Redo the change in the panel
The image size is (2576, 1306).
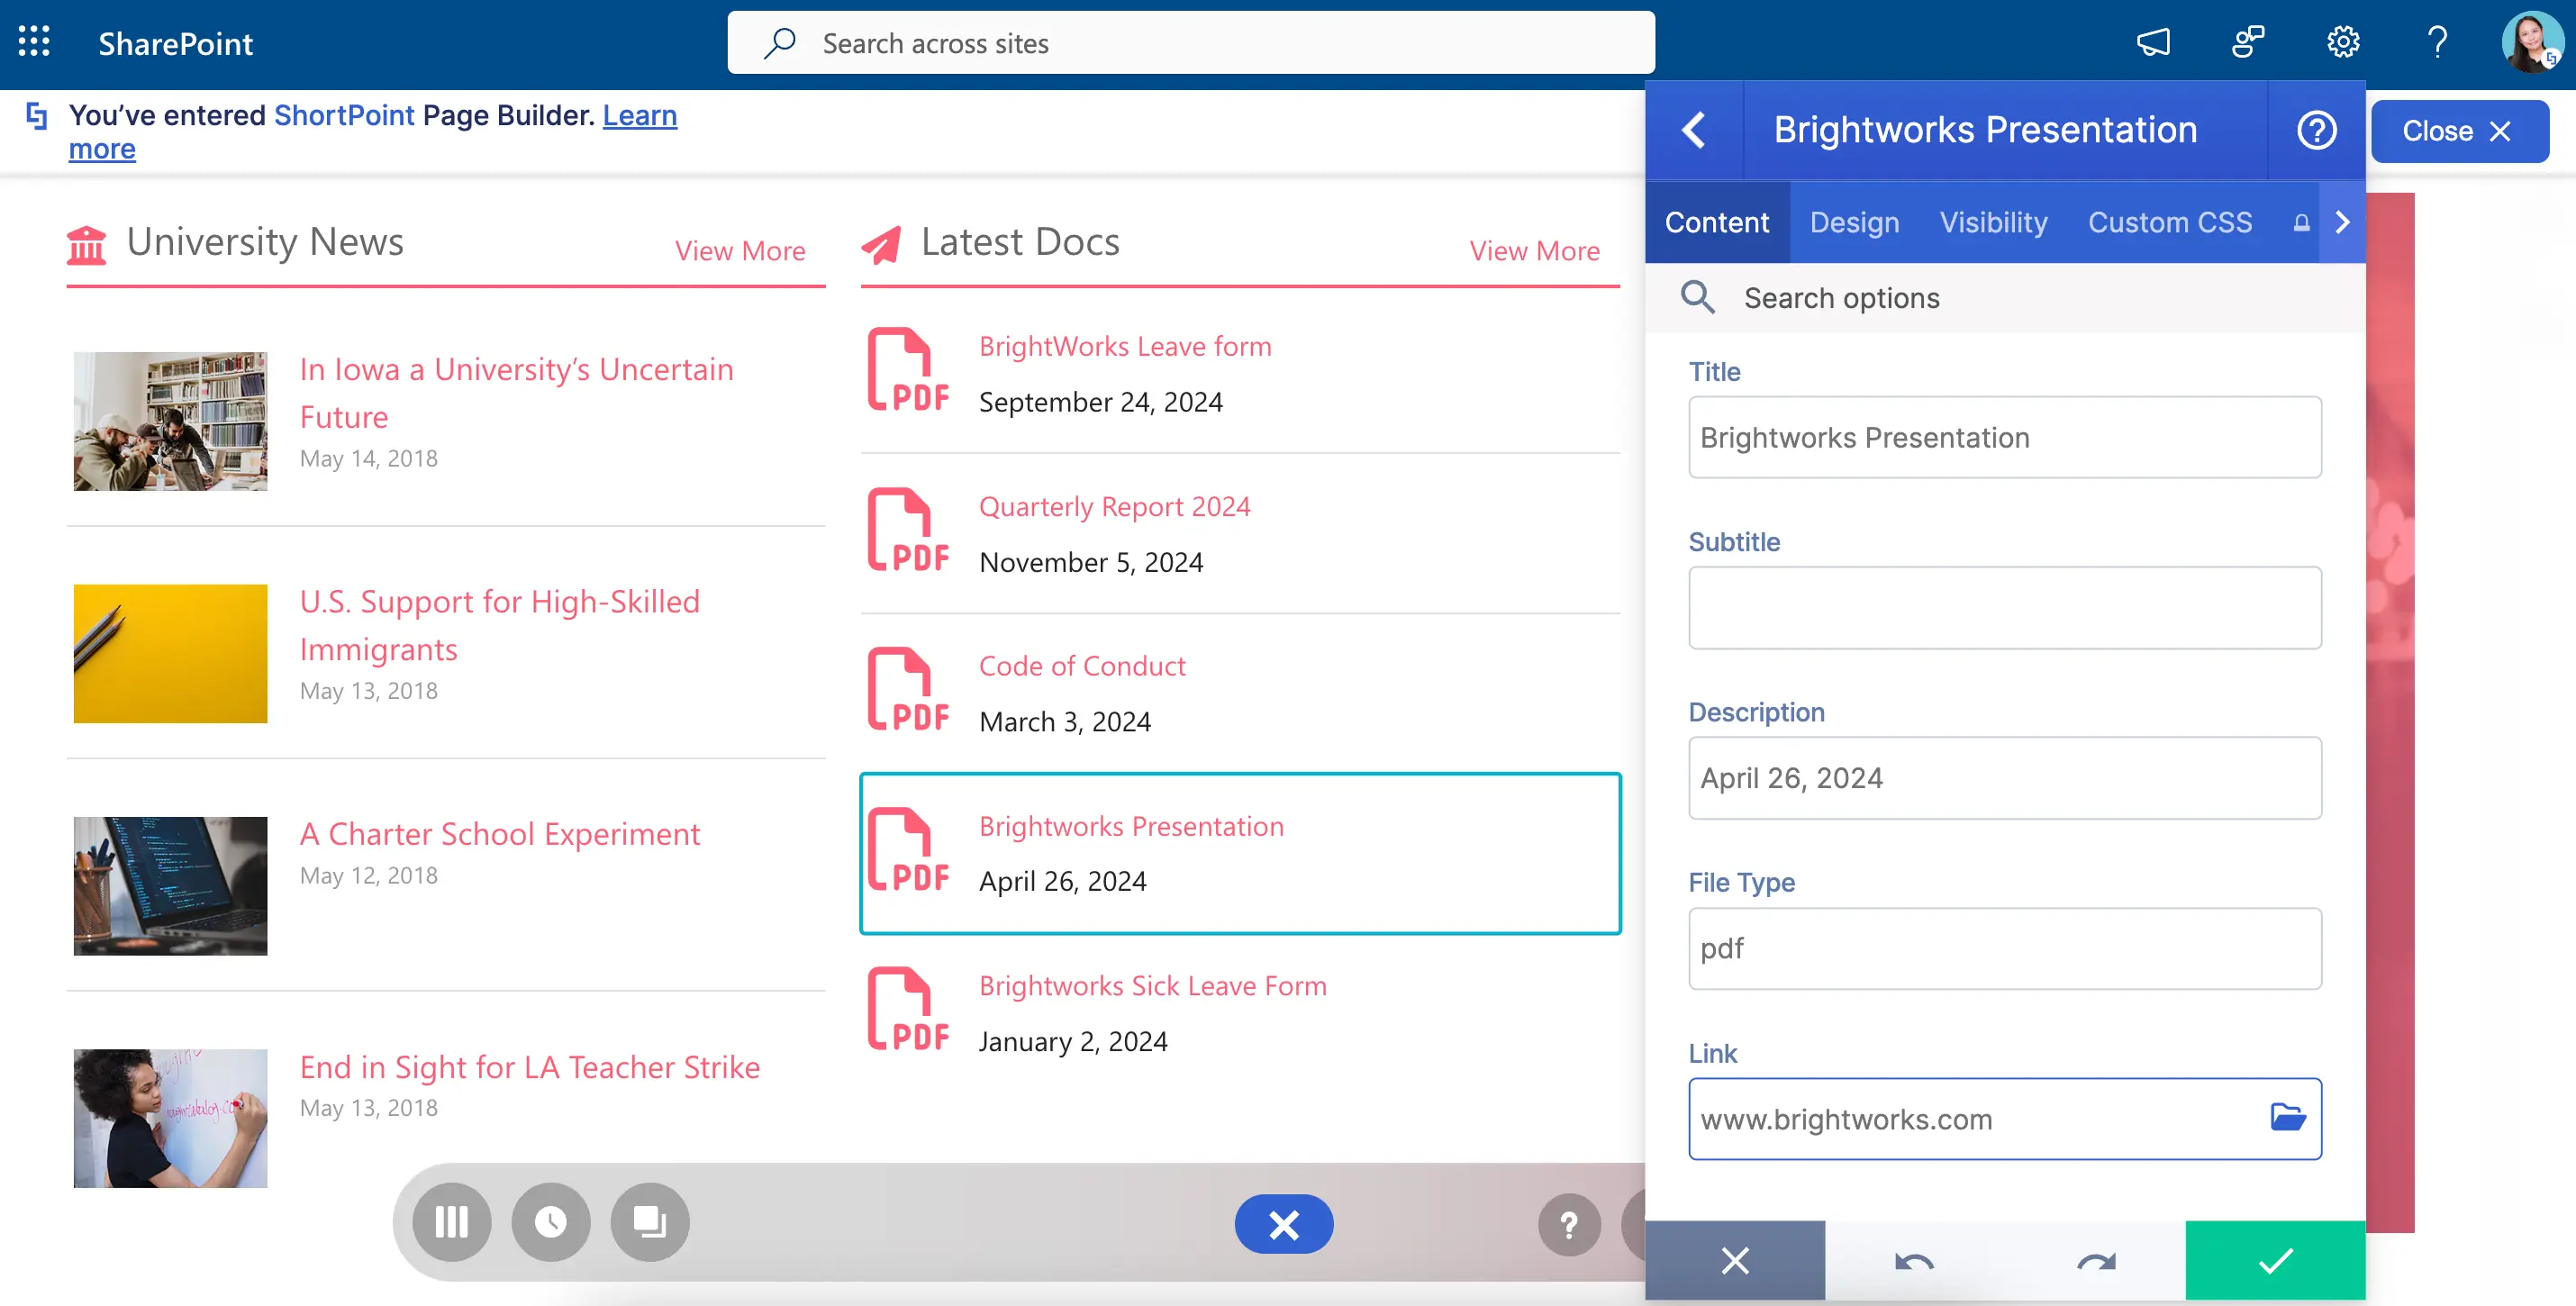[2095, 1260]
